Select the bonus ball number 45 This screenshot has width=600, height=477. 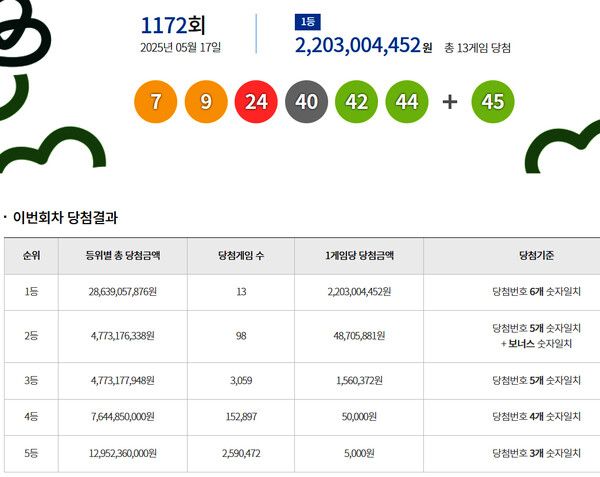pyautogui.click(x=493, y=102)
